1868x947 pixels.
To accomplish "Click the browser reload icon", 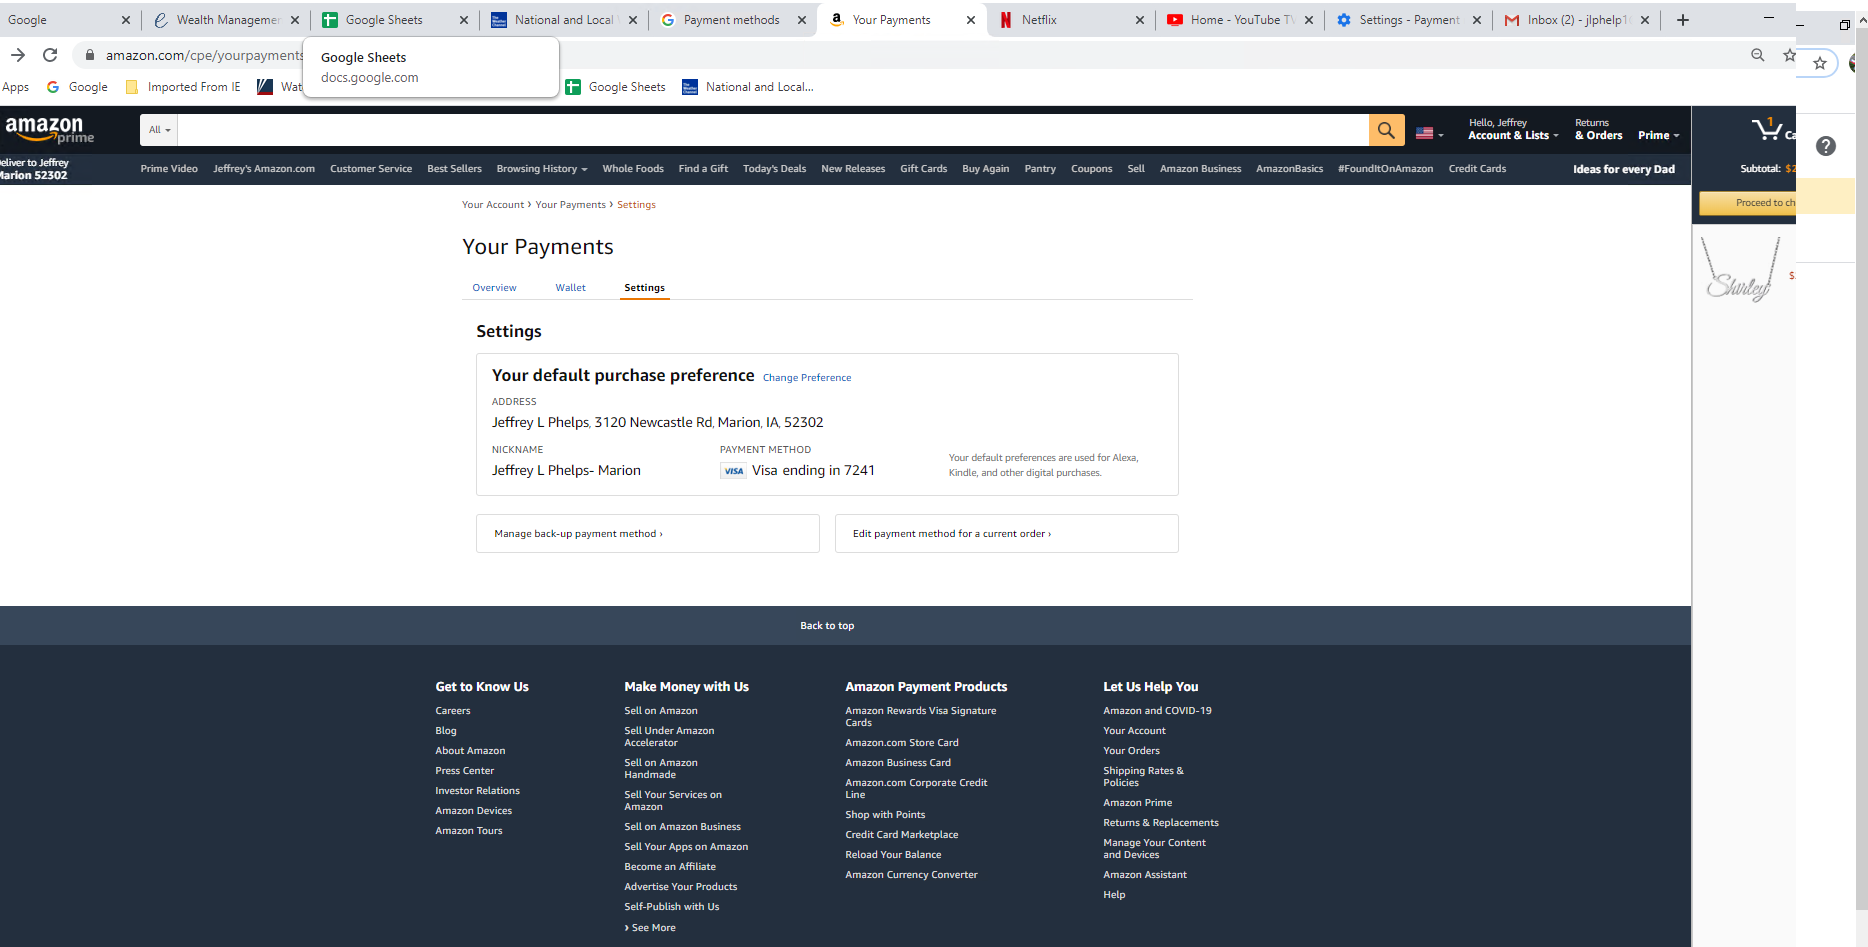I will [50, 55].
